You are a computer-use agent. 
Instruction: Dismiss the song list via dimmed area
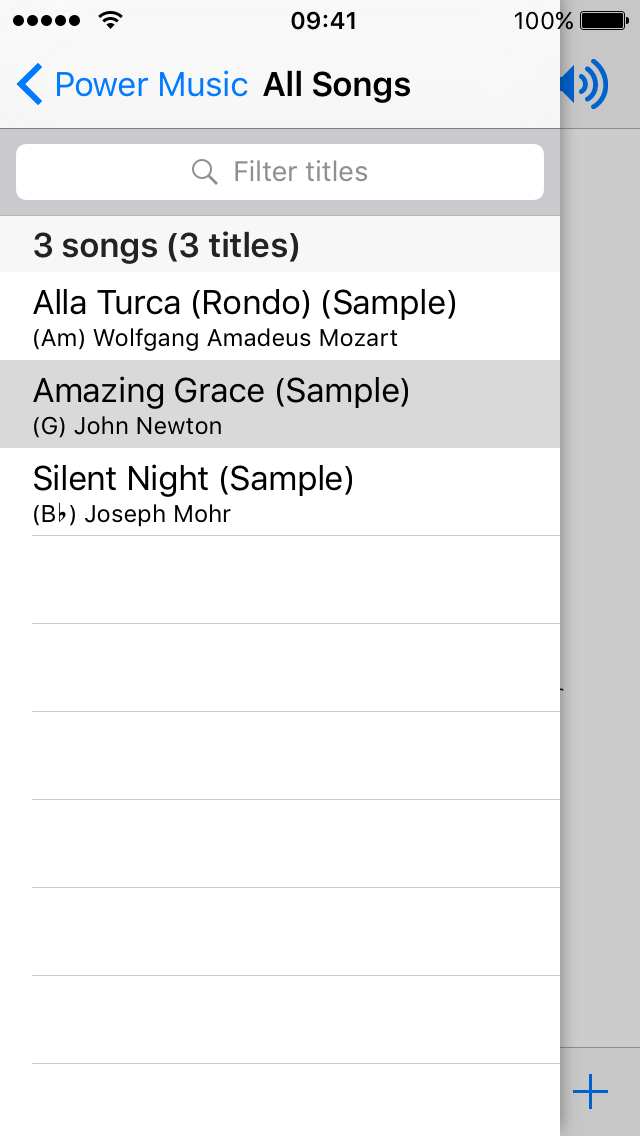600,600
